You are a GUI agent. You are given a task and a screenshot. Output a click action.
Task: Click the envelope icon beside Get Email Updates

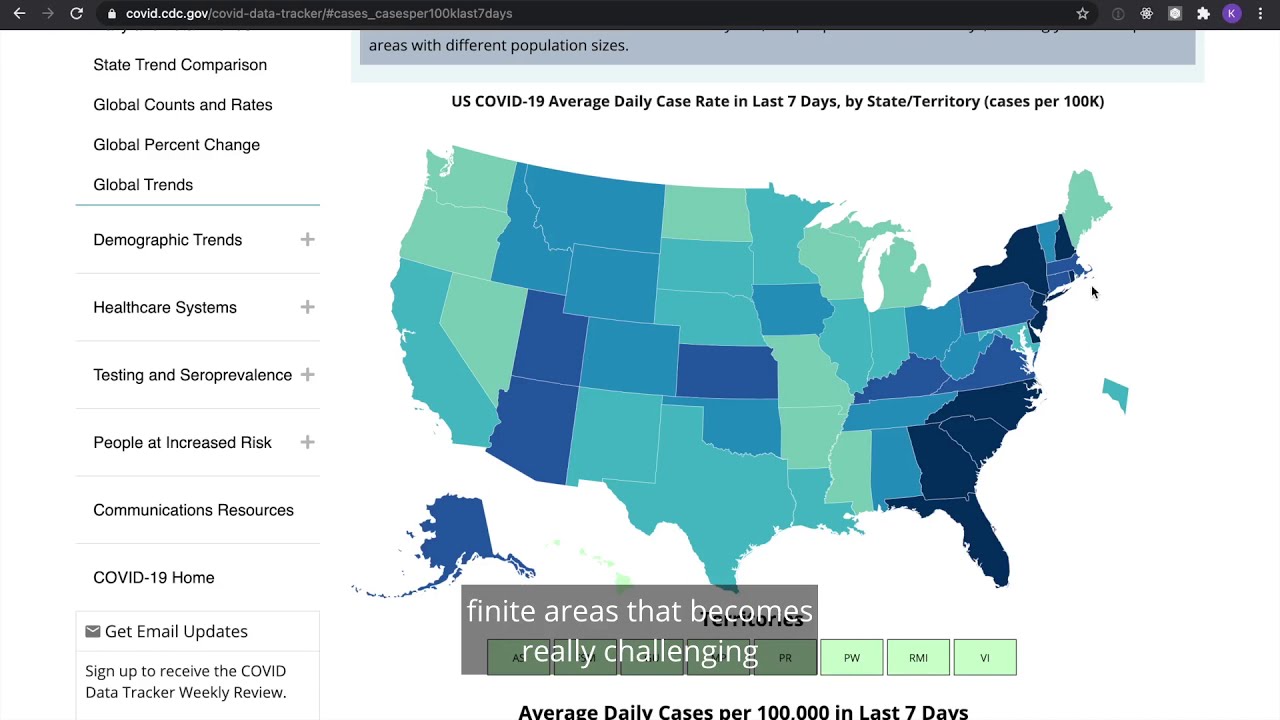coord(93,631)
